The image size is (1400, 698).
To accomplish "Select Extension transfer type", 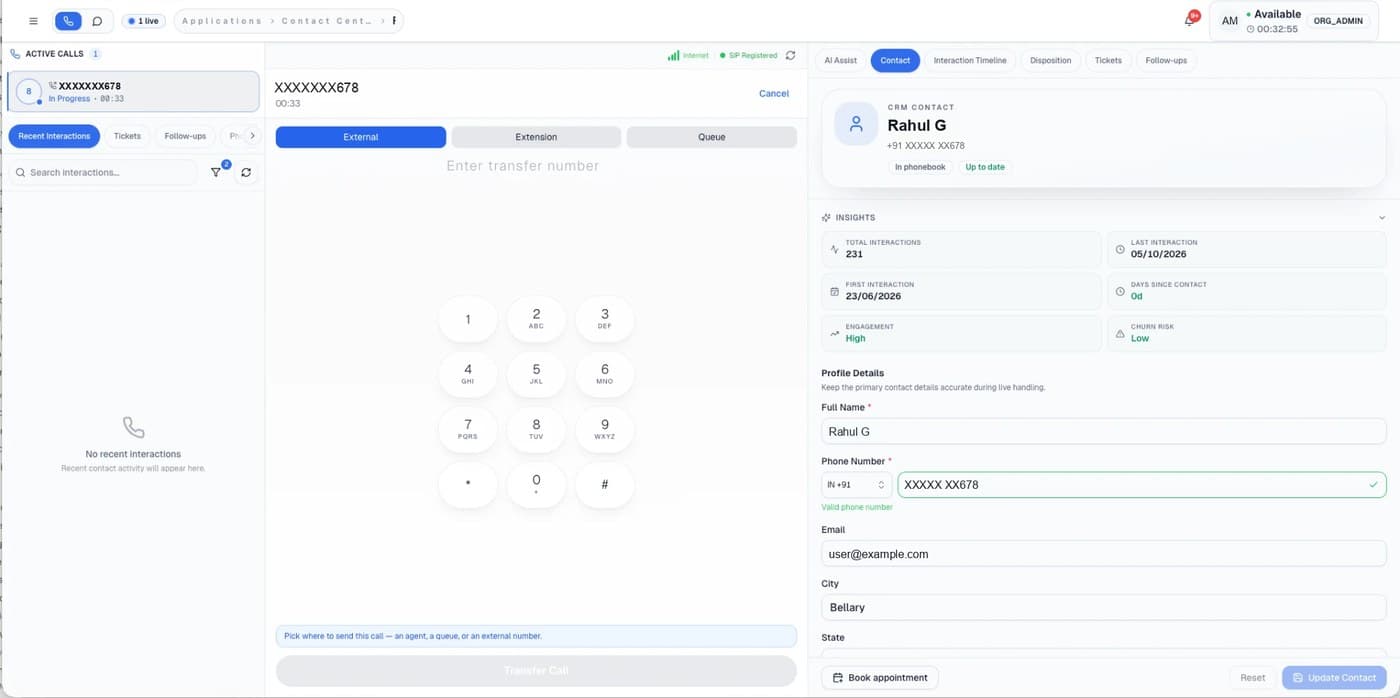I will [536, 137].
